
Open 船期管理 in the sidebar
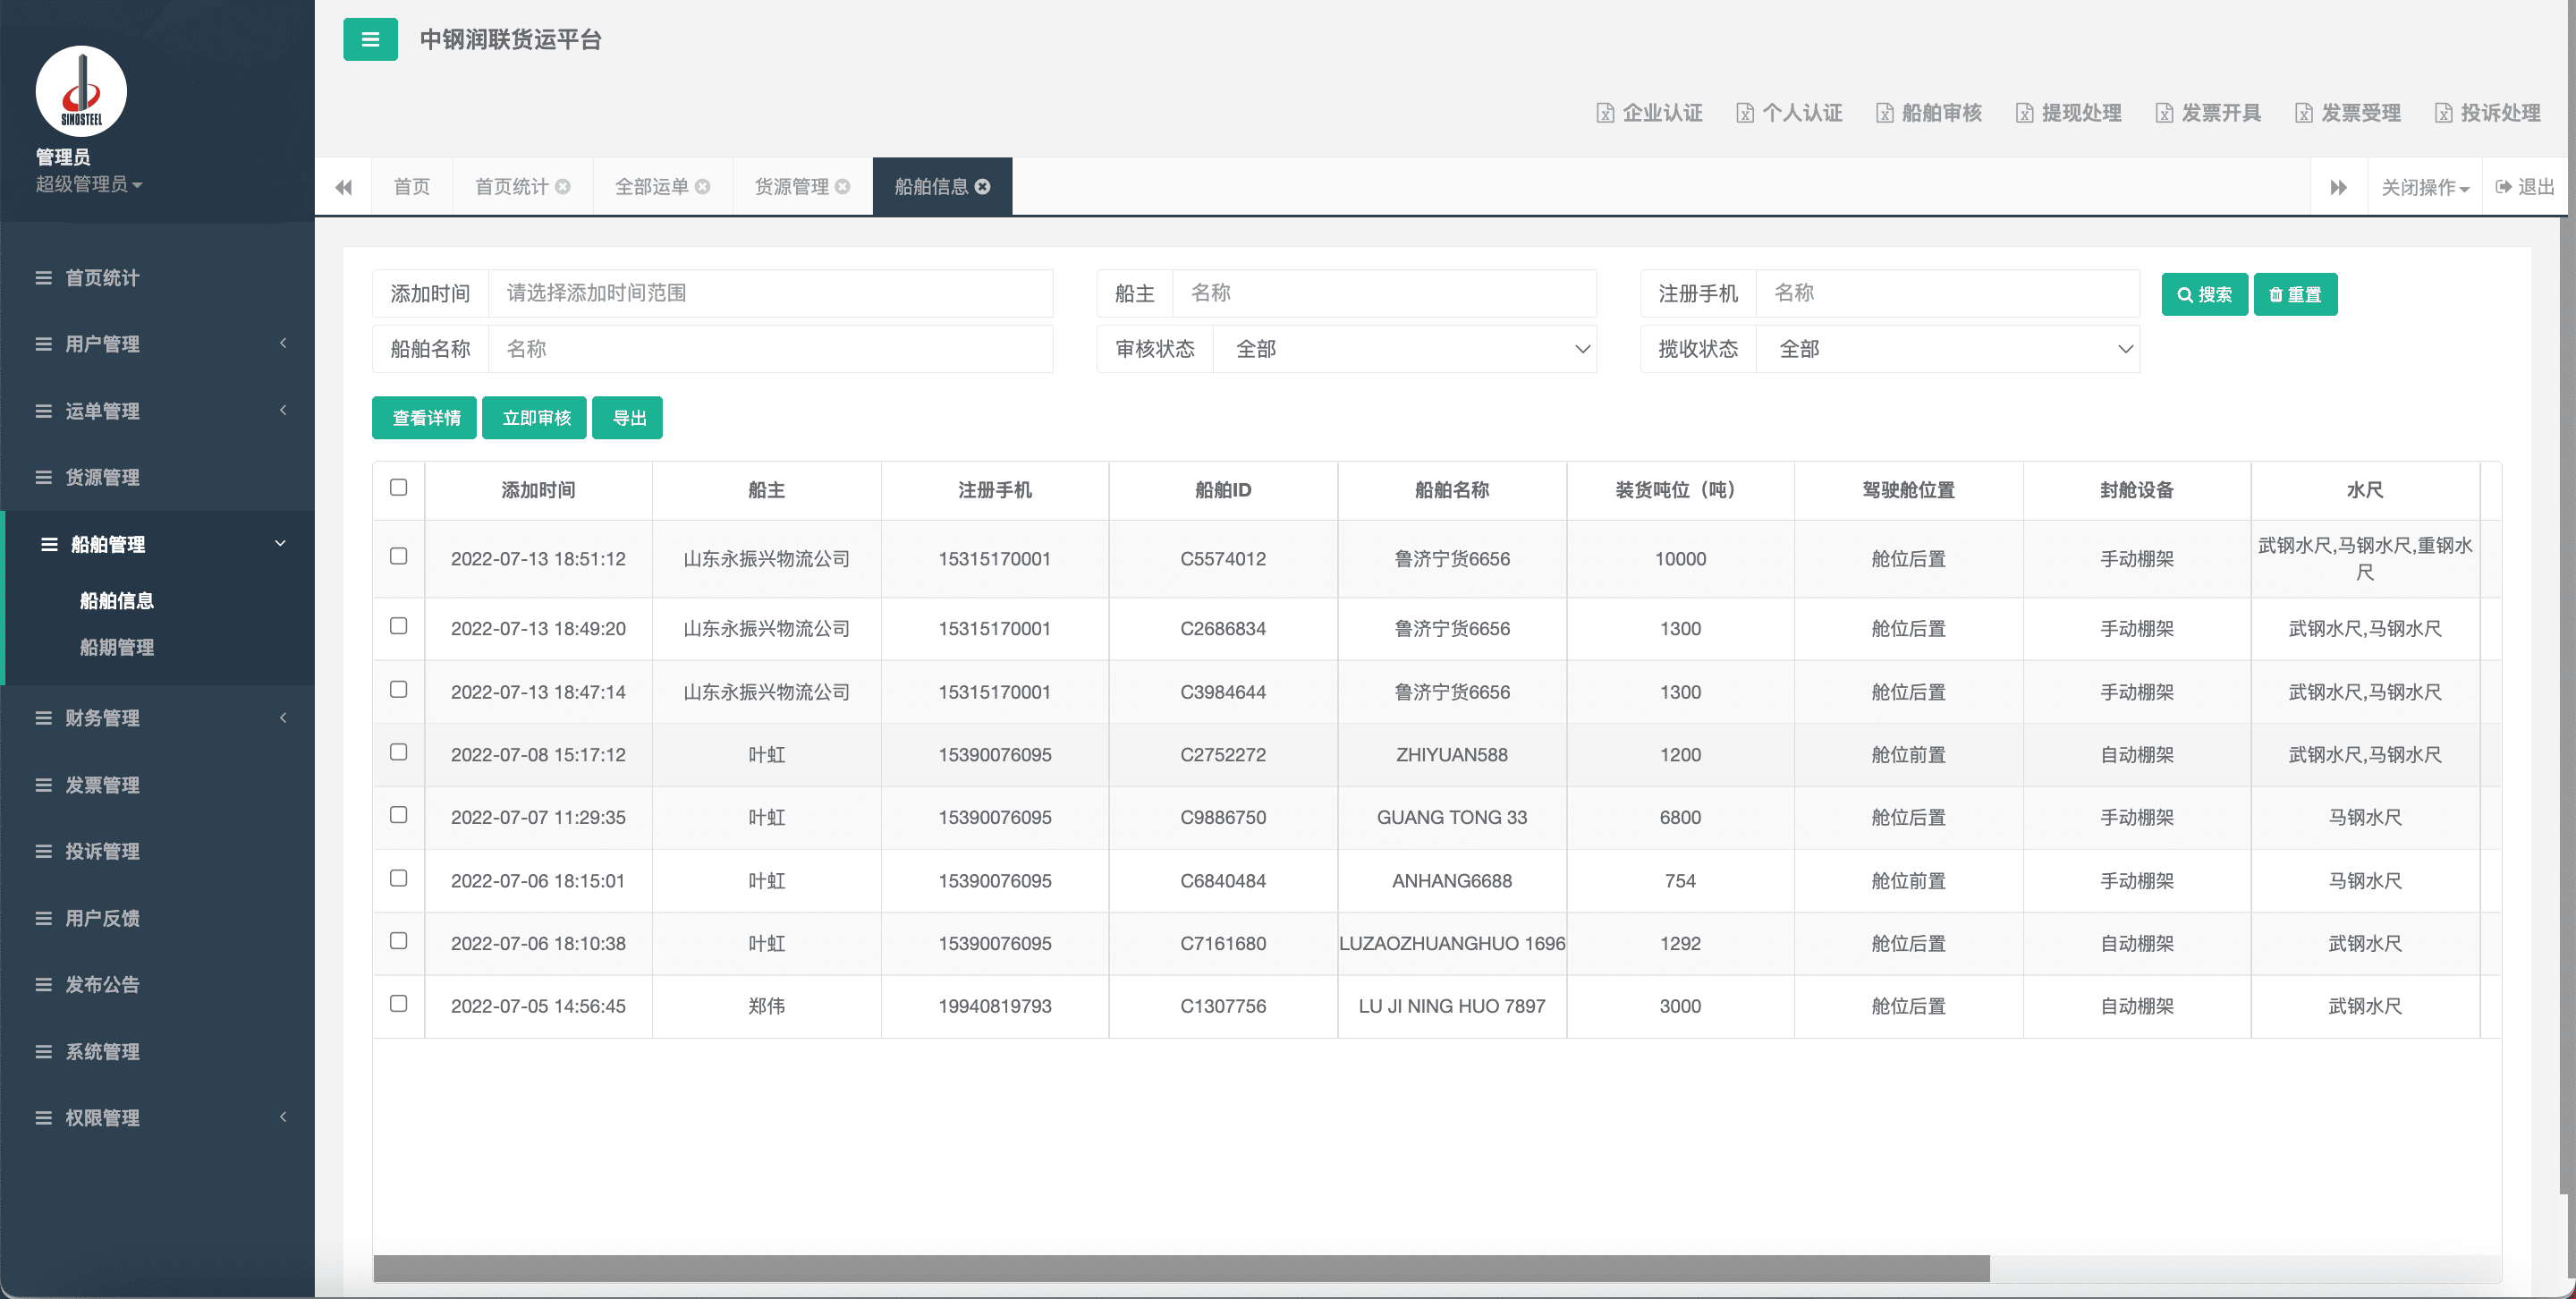(117, 647)
